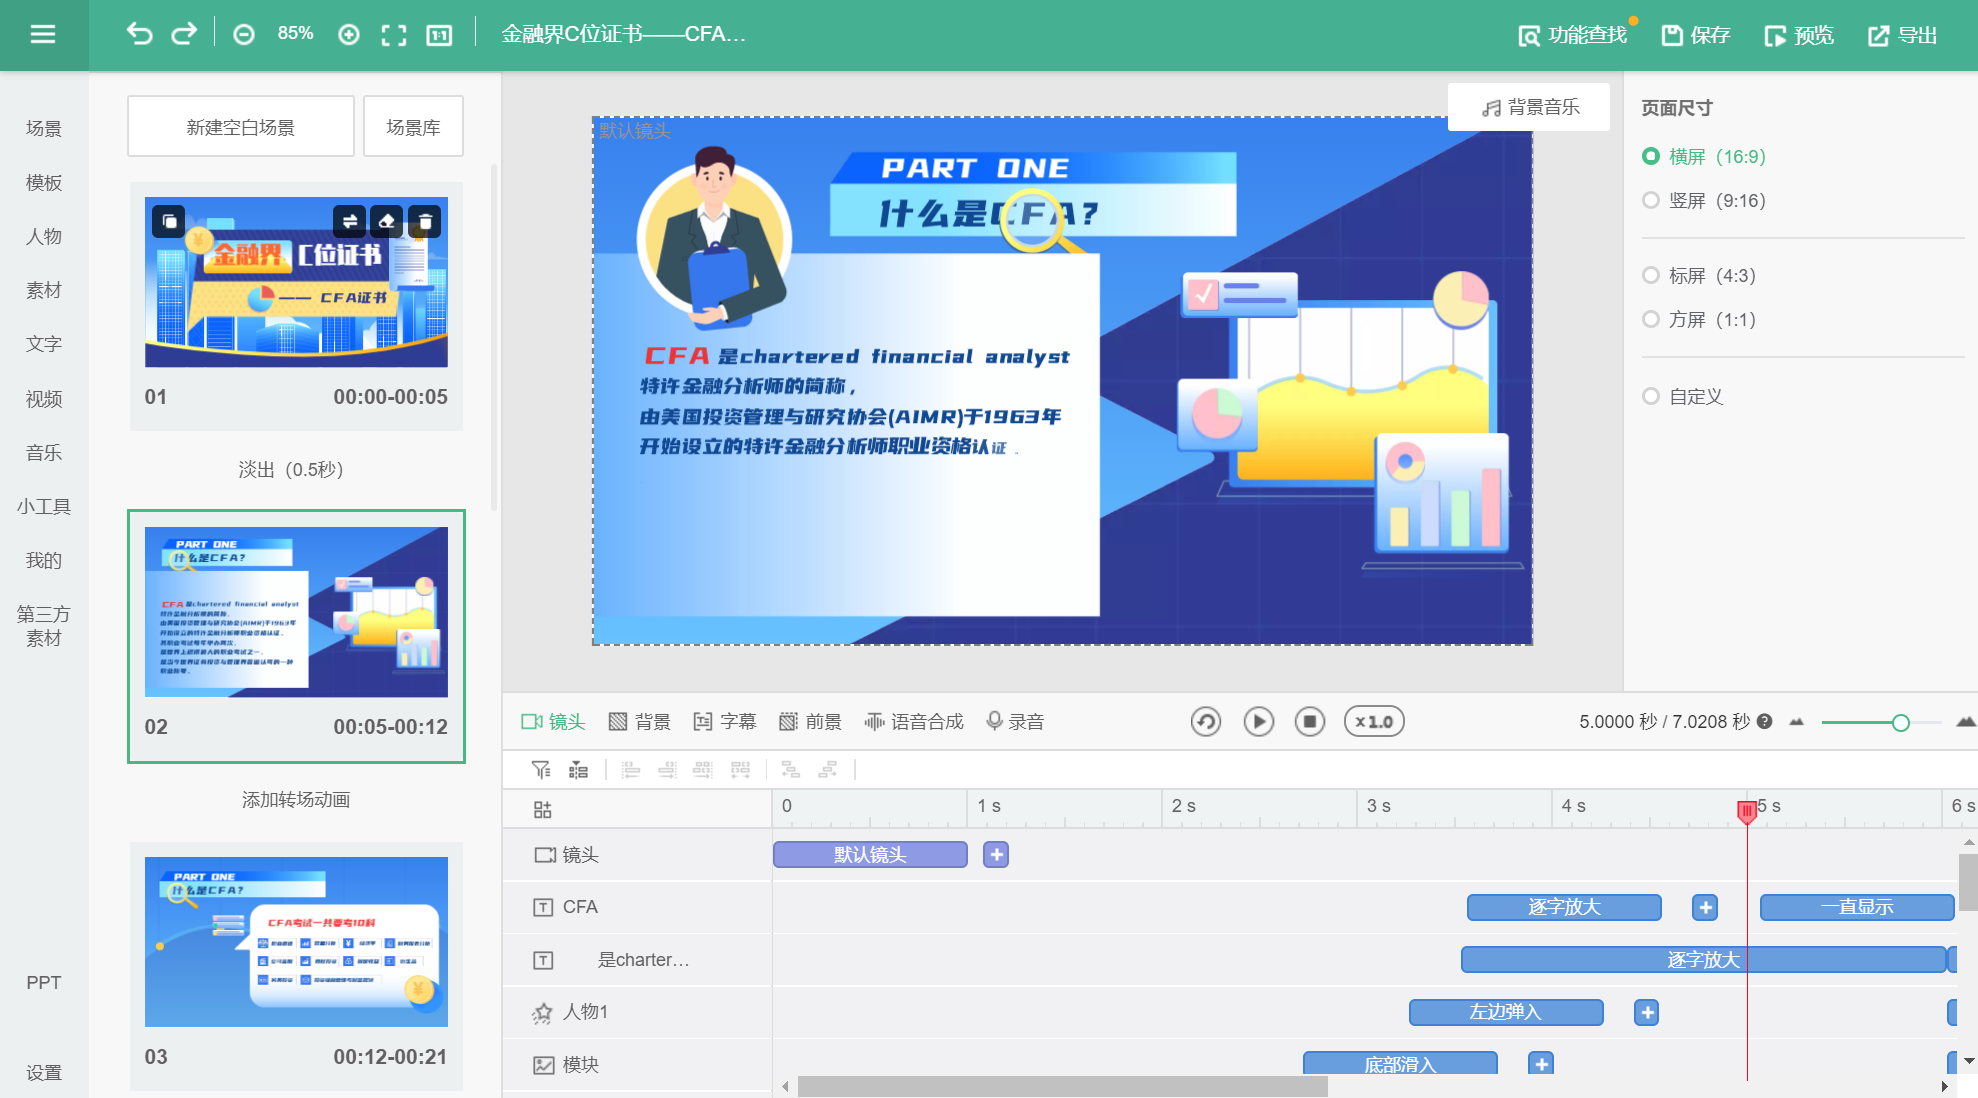The width and height of the screenshot is (1978, 1098).
Task: Open 功能查找 feature search
Action: click(1572, 35)
